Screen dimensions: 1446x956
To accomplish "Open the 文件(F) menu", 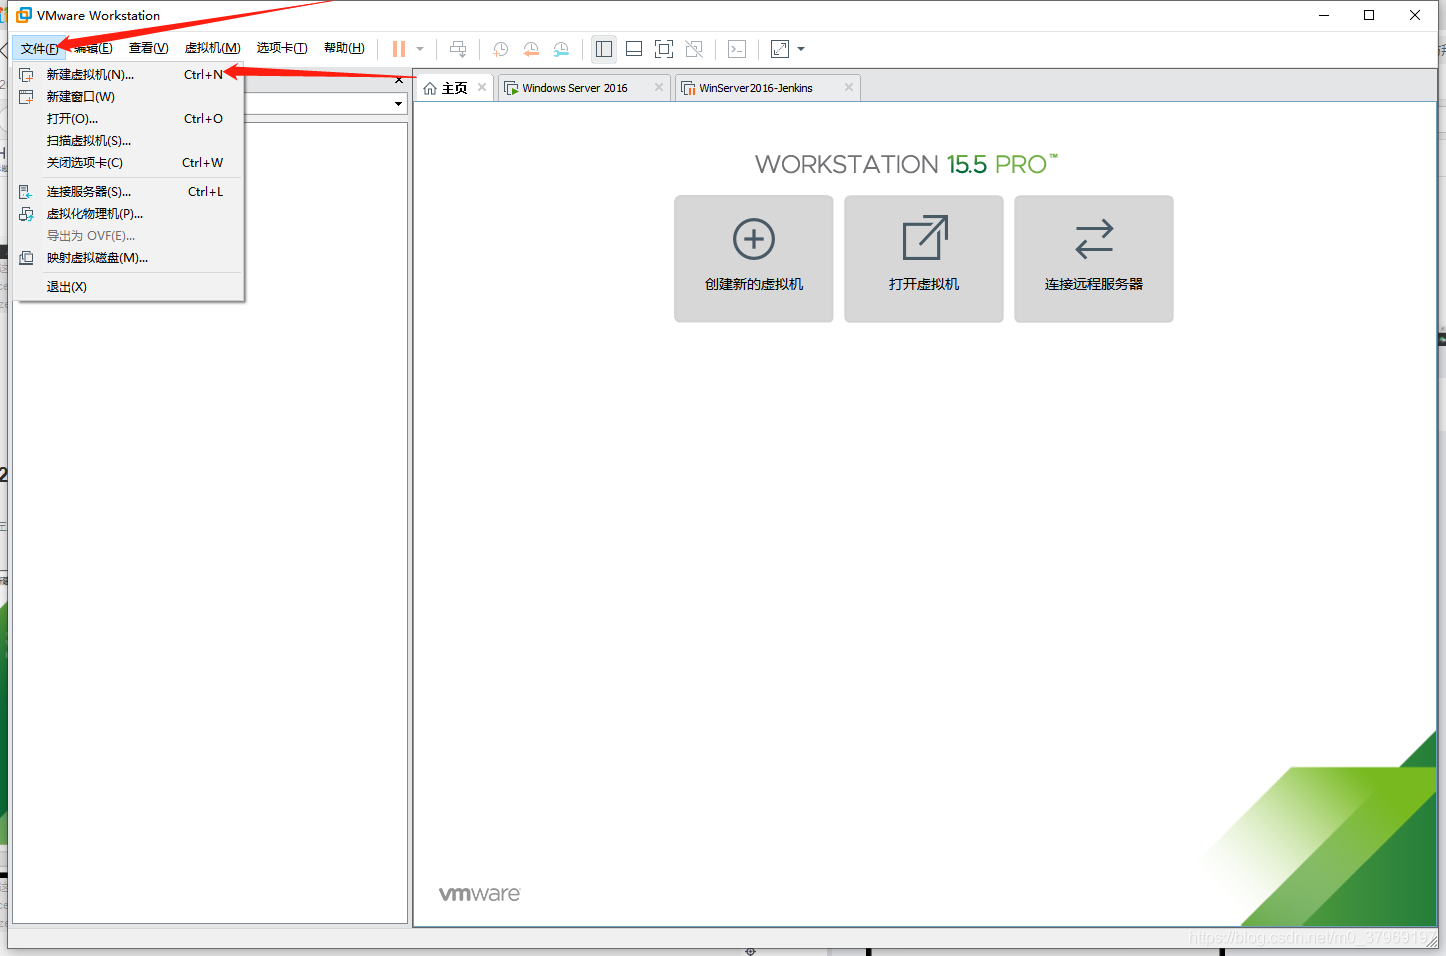I will (40, 48).
